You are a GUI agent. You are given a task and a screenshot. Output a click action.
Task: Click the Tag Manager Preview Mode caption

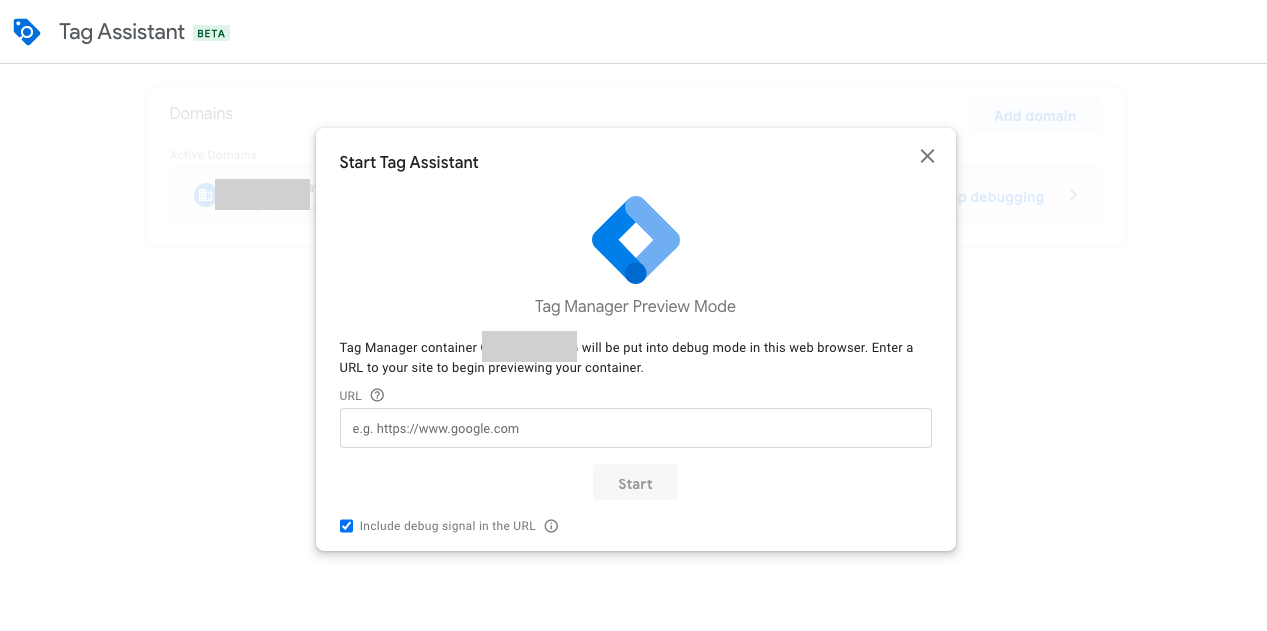[635, 307]
